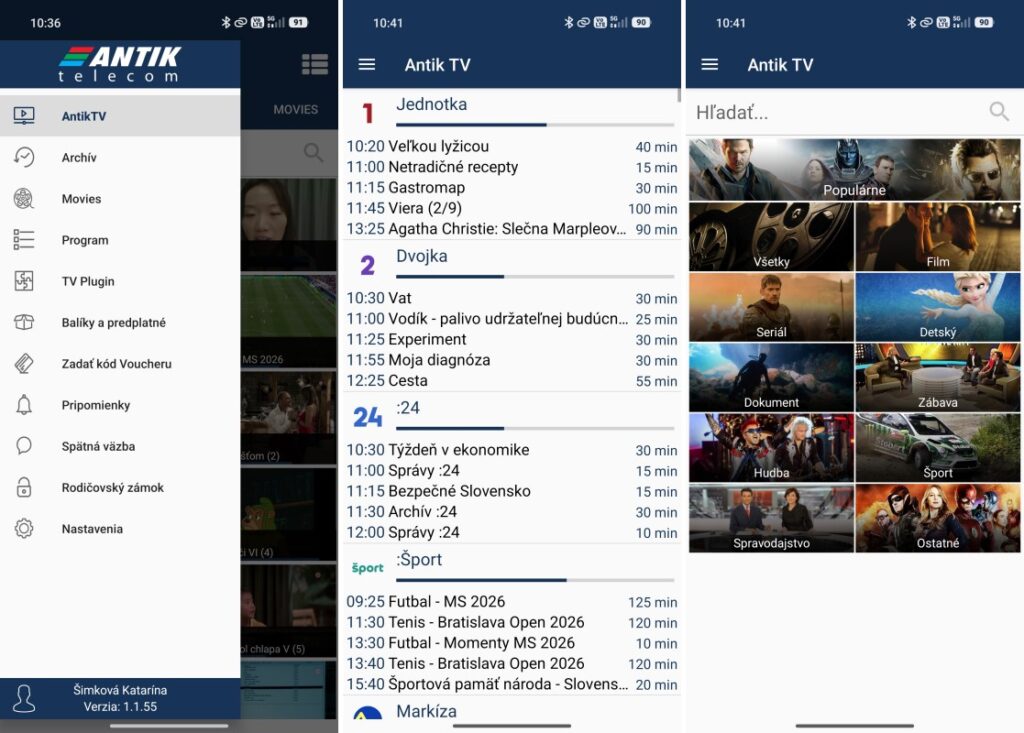
Task: Open Balíky a predplatné menu entry
Action: [120, 321]
